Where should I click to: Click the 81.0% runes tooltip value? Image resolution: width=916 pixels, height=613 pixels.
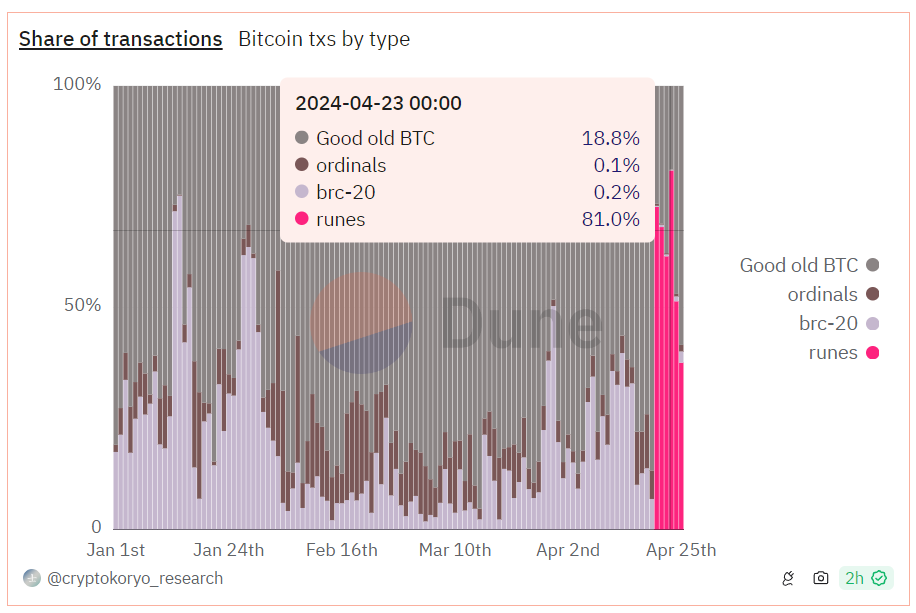coord(610,219)
